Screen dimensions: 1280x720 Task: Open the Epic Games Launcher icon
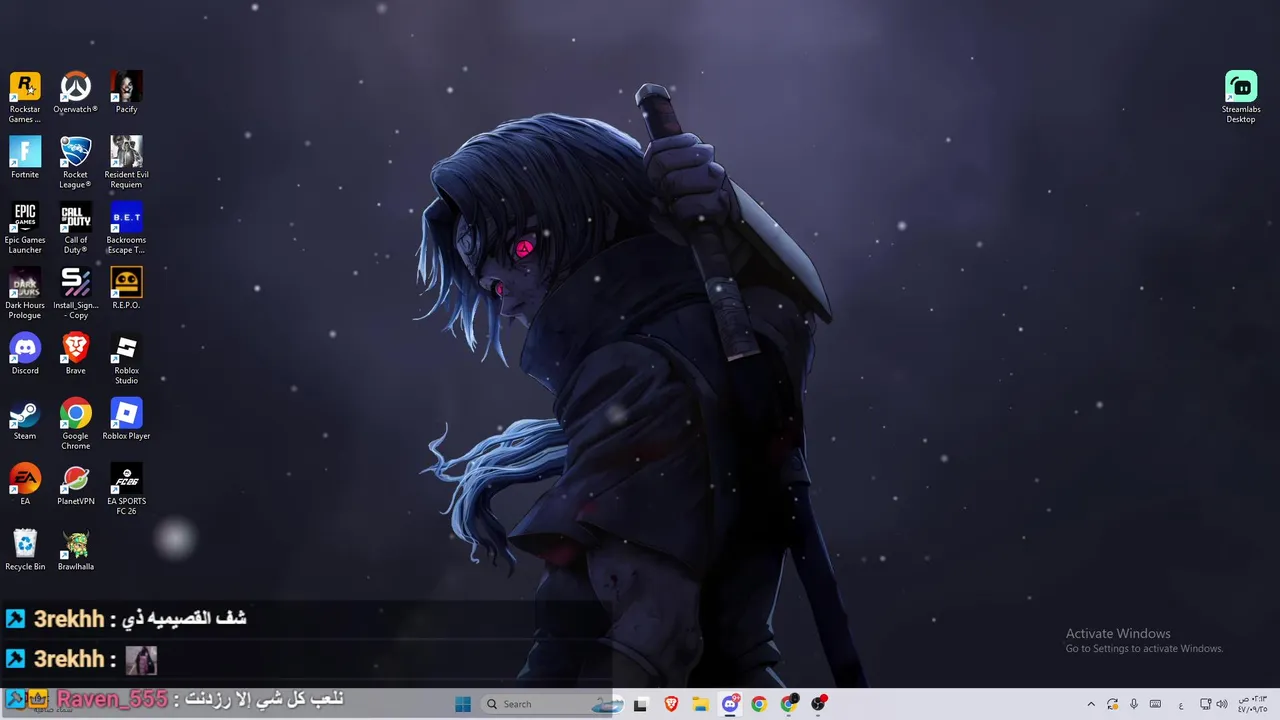[25, 228]
